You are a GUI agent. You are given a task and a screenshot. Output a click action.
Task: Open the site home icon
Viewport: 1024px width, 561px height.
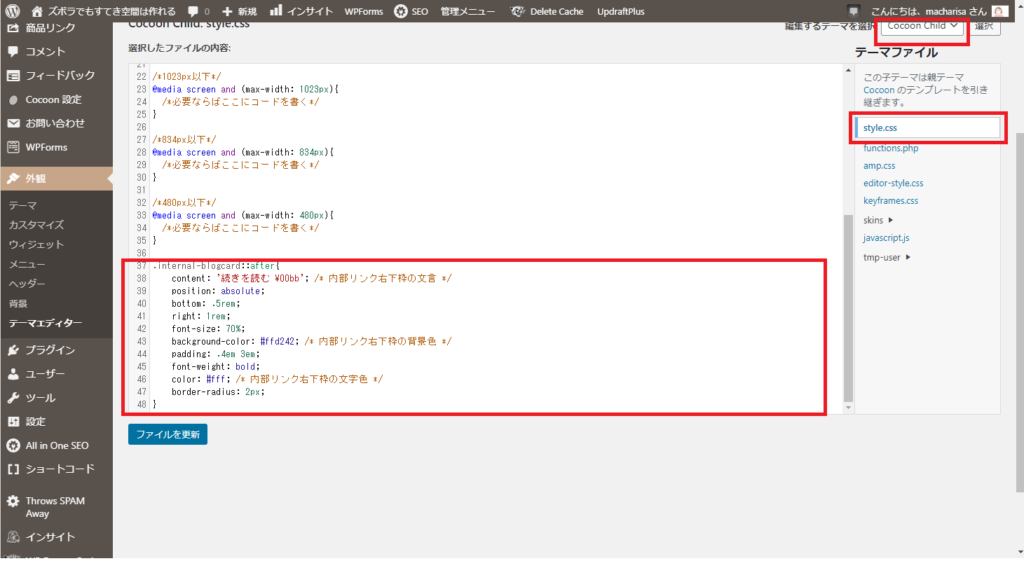37,11
